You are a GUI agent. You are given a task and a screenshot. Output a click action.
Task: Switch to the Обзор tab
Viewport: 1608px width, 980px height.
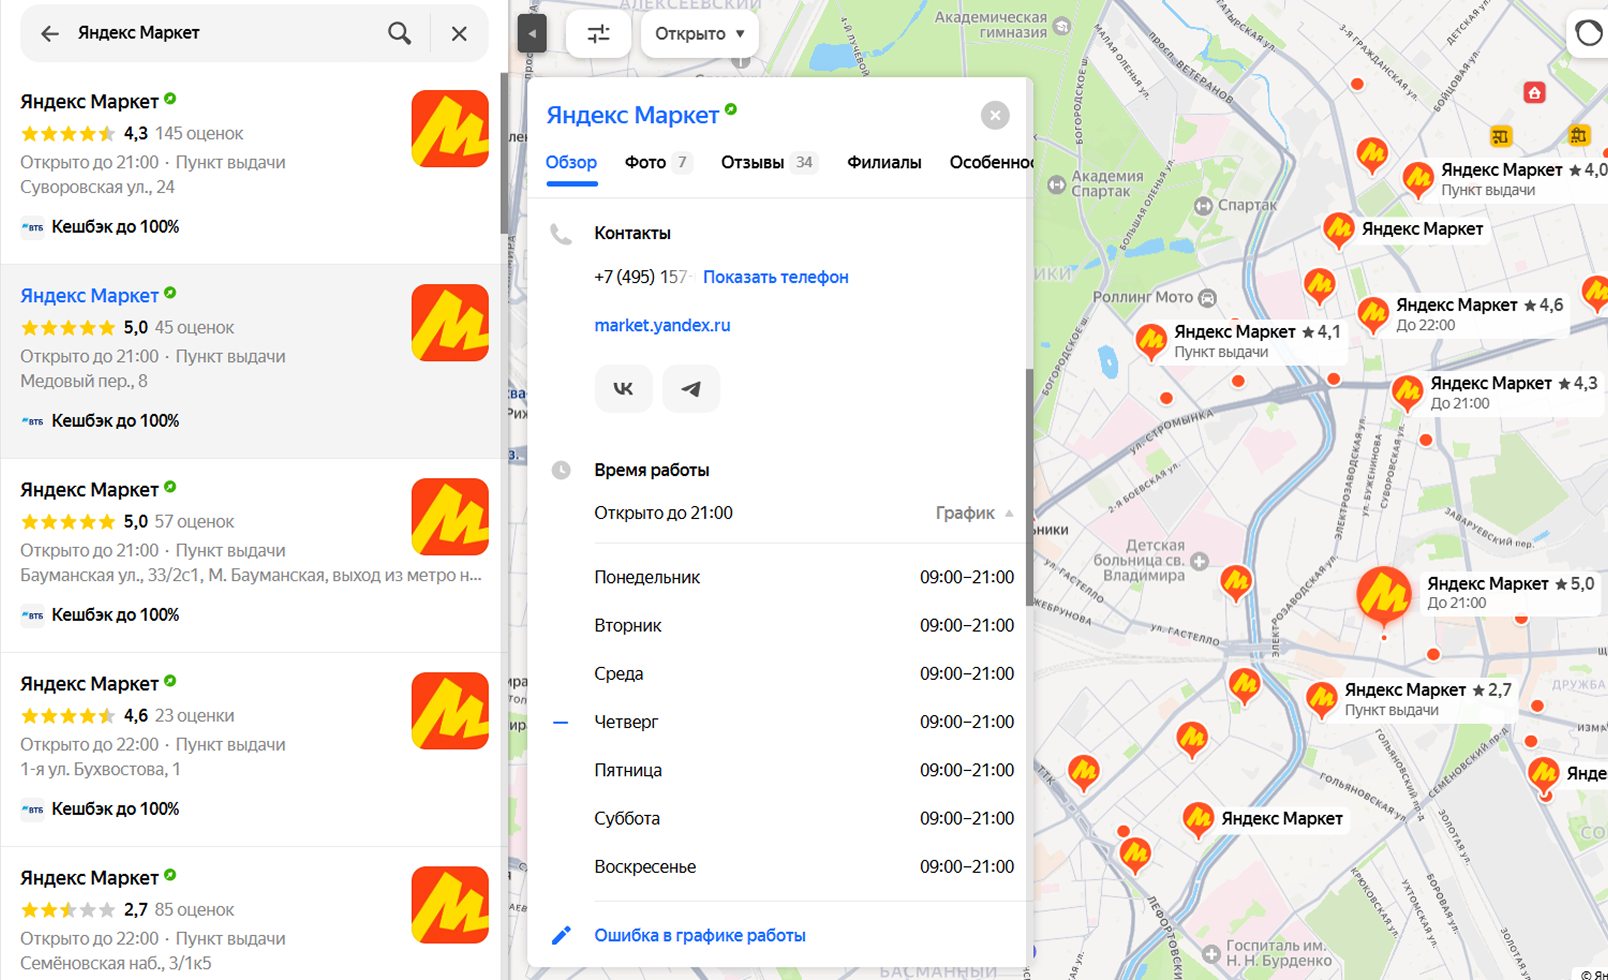571,163
